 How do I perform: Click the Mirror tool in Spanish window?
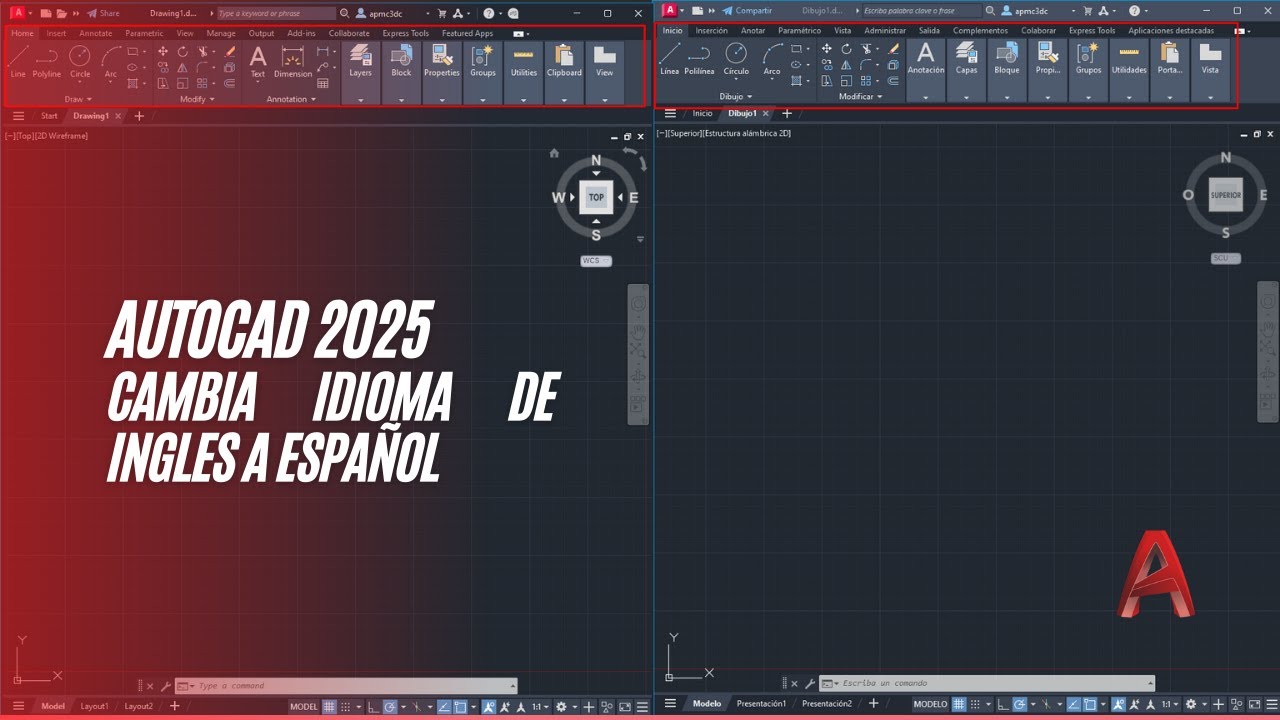click(x=846, y=65)
